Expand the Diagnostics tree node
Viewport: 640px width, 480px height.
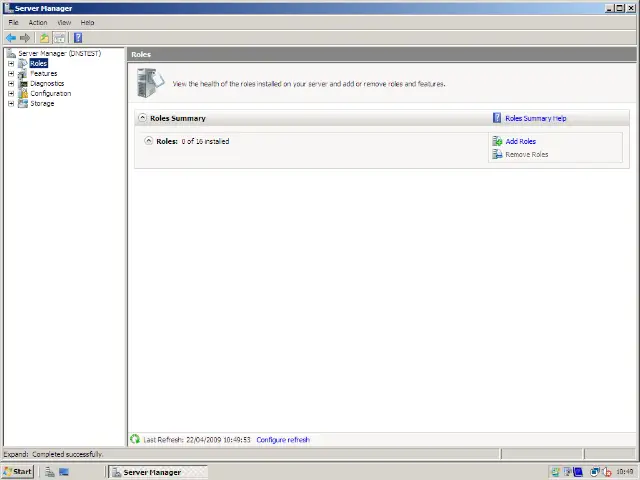[11, 84]
